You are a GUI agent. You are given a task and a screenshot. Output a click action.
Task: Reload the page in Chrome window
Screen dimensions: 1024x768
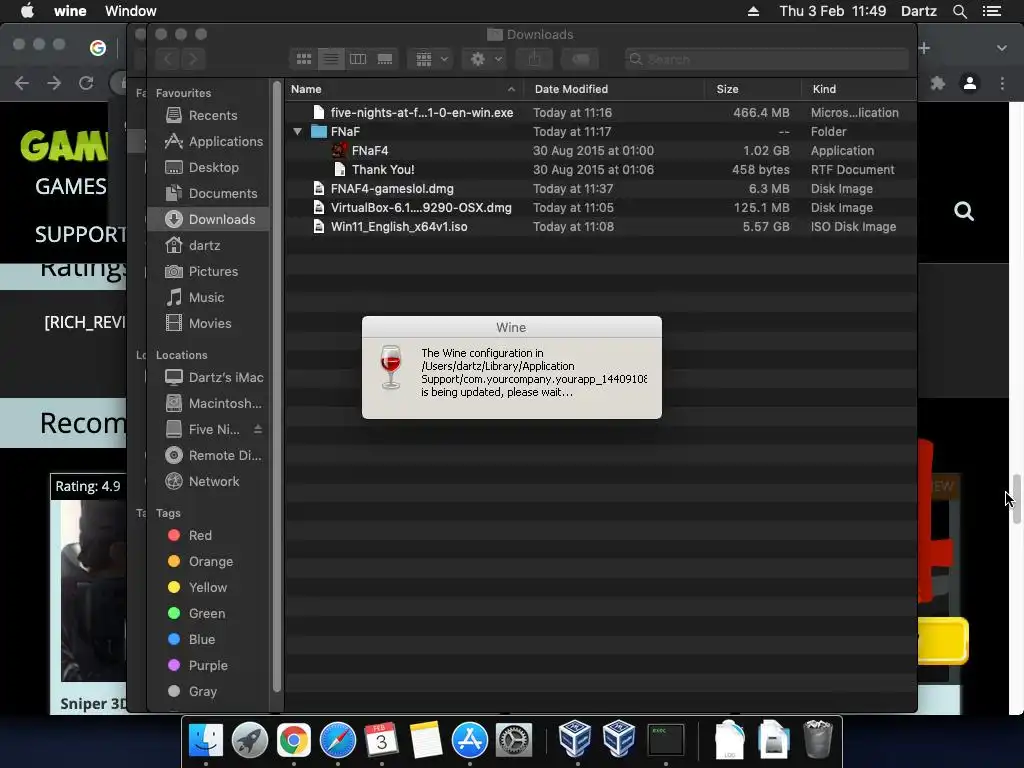(86, 83)
